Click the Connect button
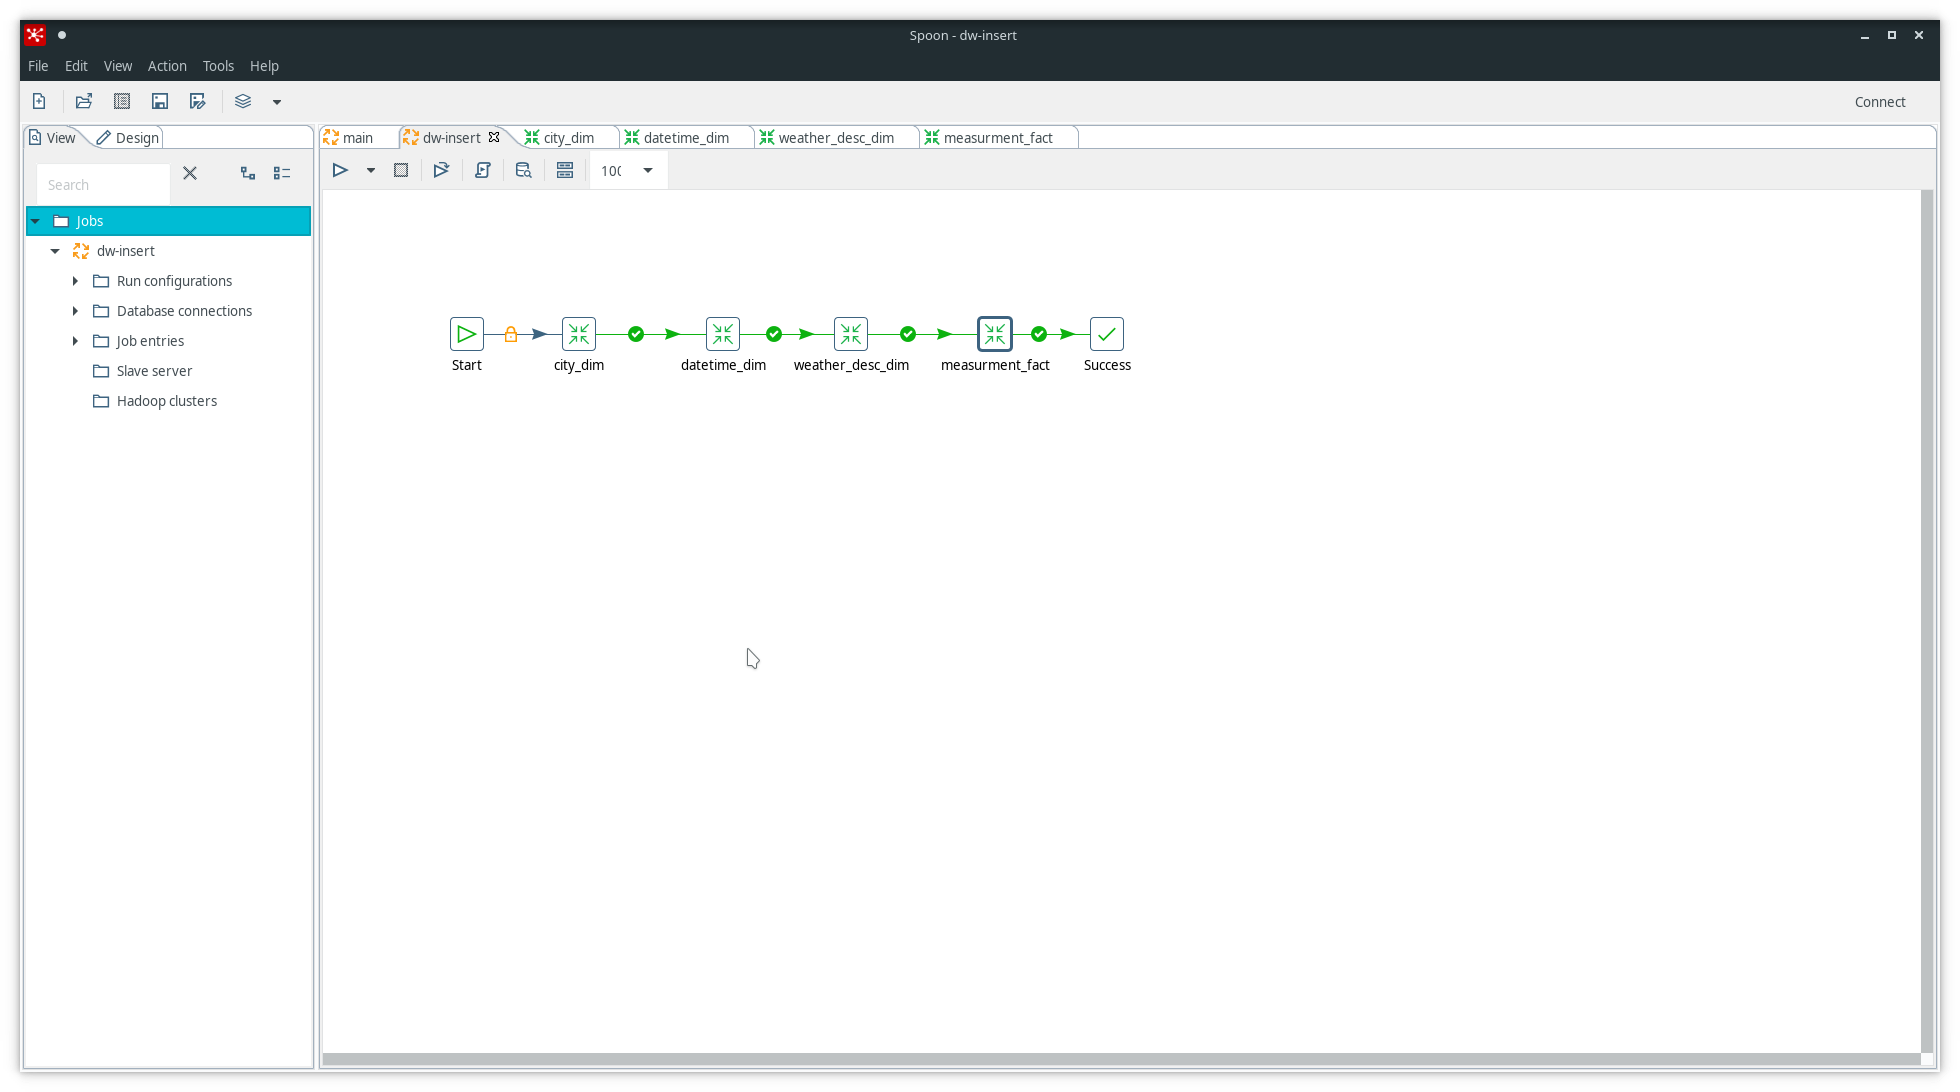Image resolution: width=1960 pixels, height=1092 pixels. [x=1880, y=102]
